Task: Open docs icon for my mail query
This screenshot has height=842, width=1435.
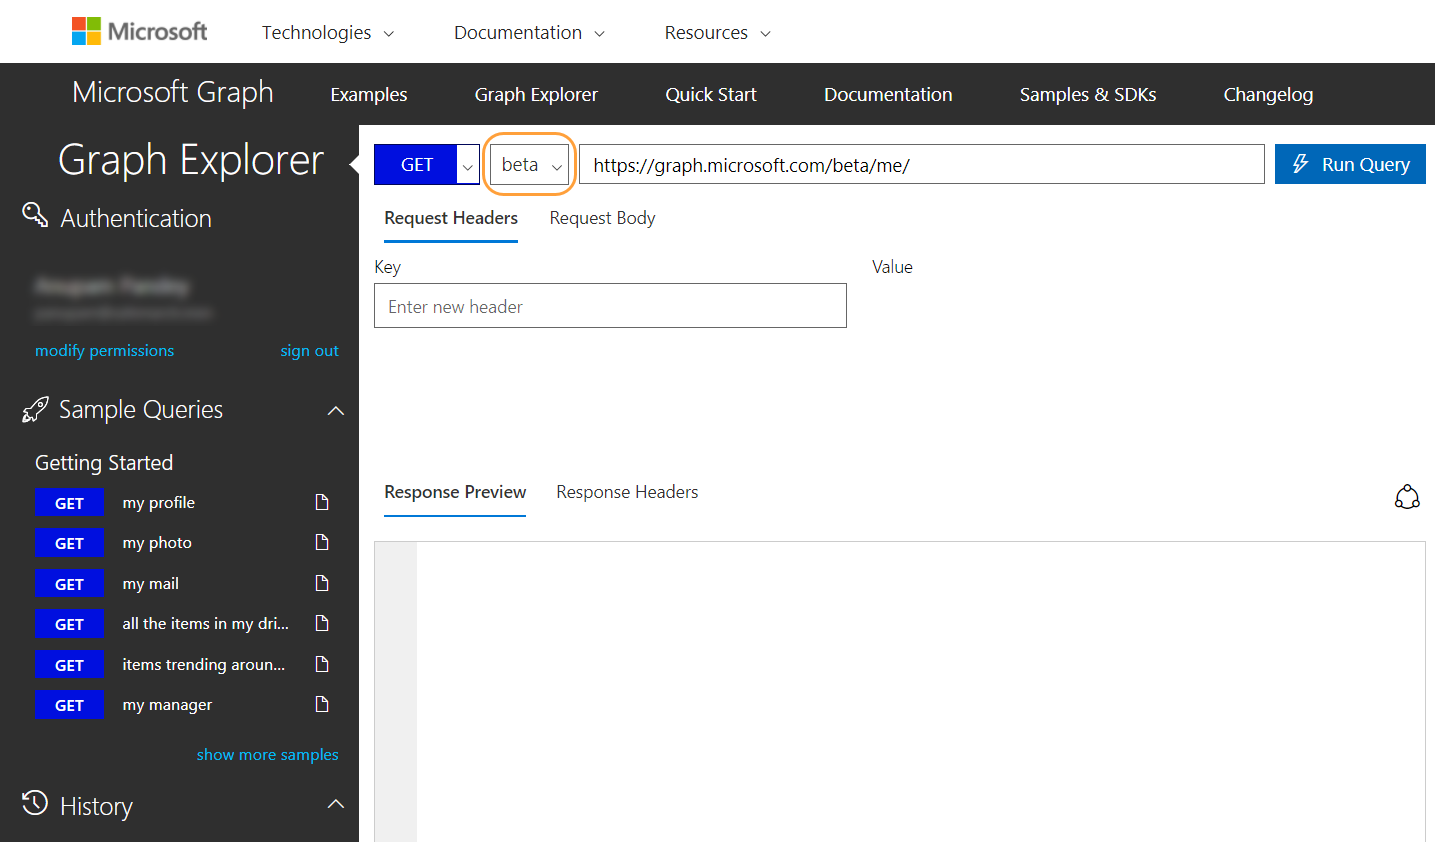Action: [322, 583]
